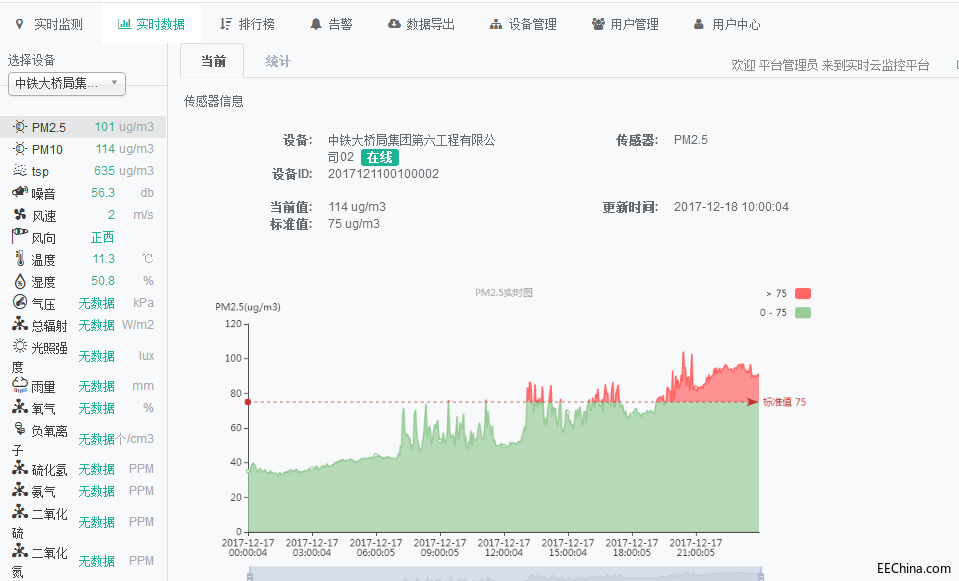Toggle the green '0 - 75' legend series
Screen dimensions: 959x581
point(803,313)
